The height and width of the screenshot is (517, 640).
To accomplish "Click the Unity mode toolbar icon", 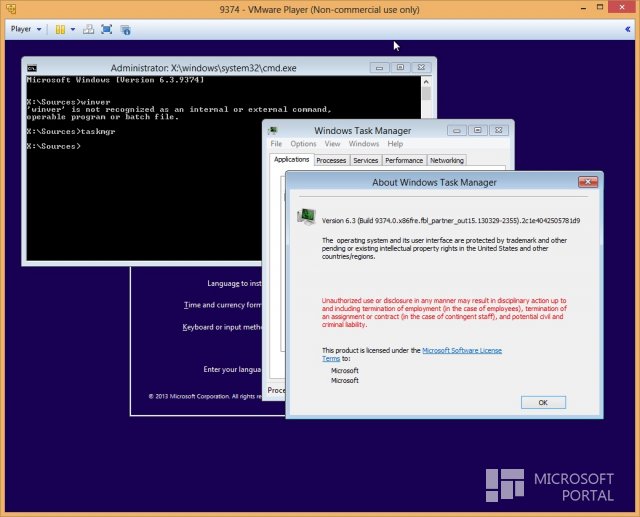I will [125, 29].
